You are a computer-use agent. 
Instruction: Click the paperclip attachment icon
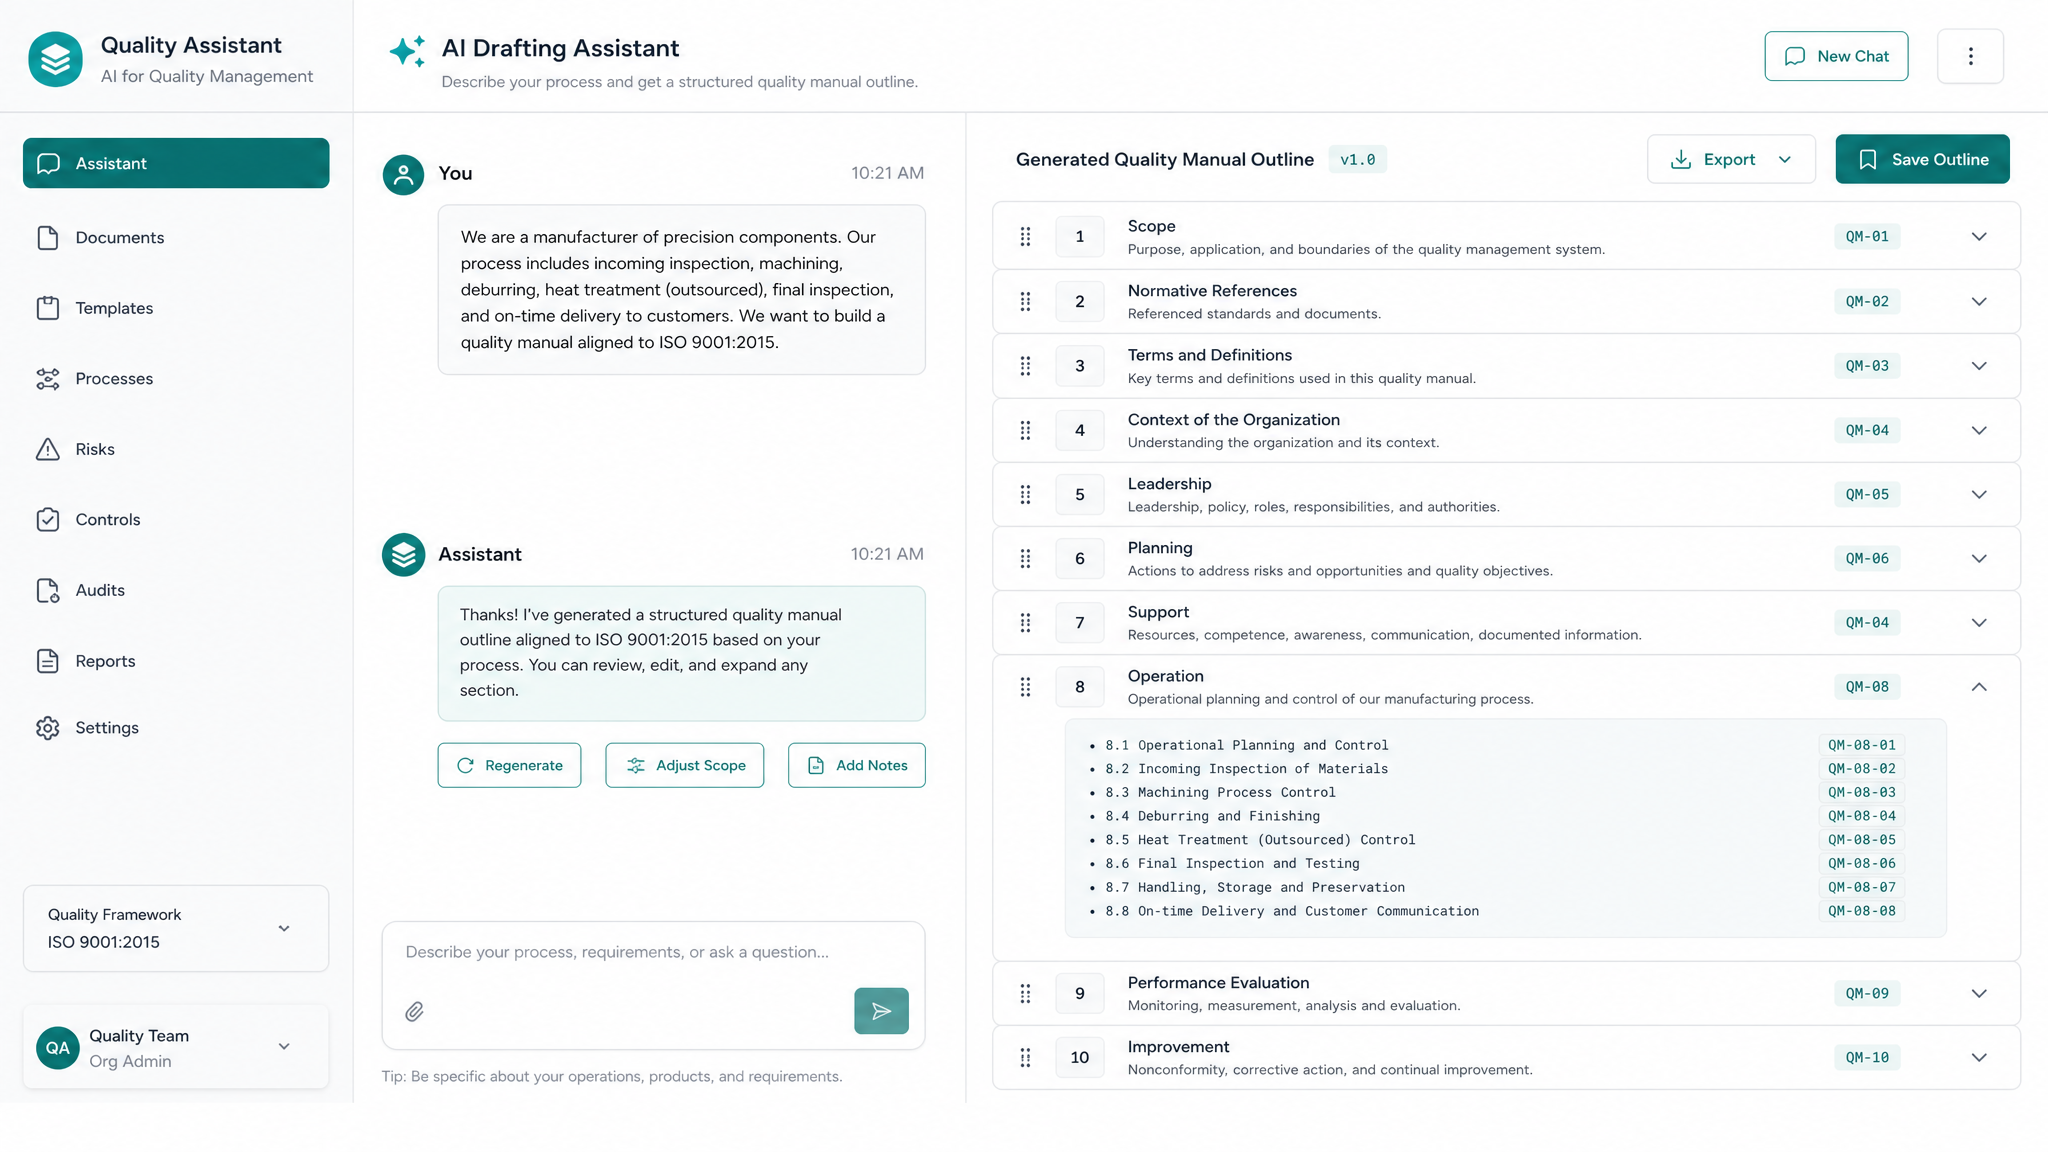point(414,1012)
